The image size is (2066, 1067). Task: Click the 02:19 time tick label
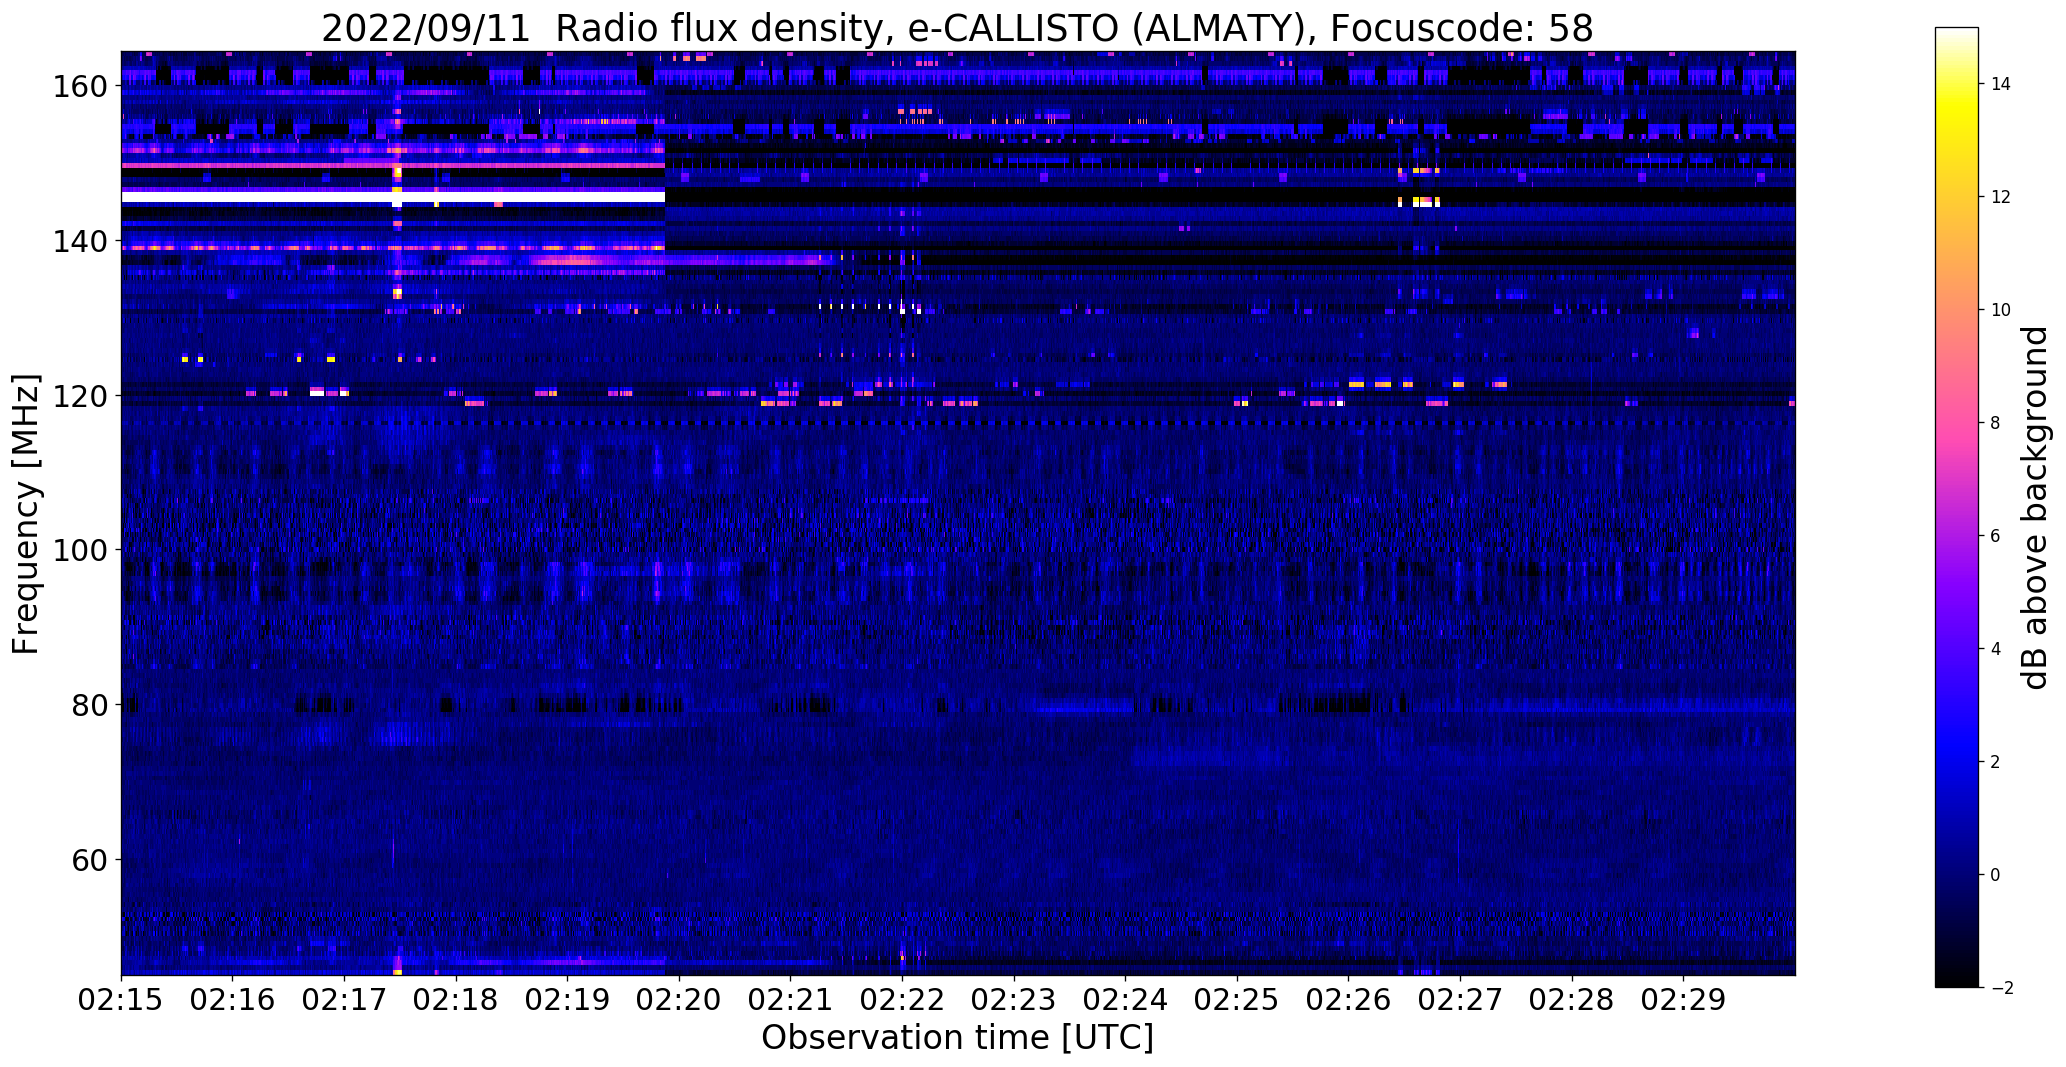coord(567,1000)
